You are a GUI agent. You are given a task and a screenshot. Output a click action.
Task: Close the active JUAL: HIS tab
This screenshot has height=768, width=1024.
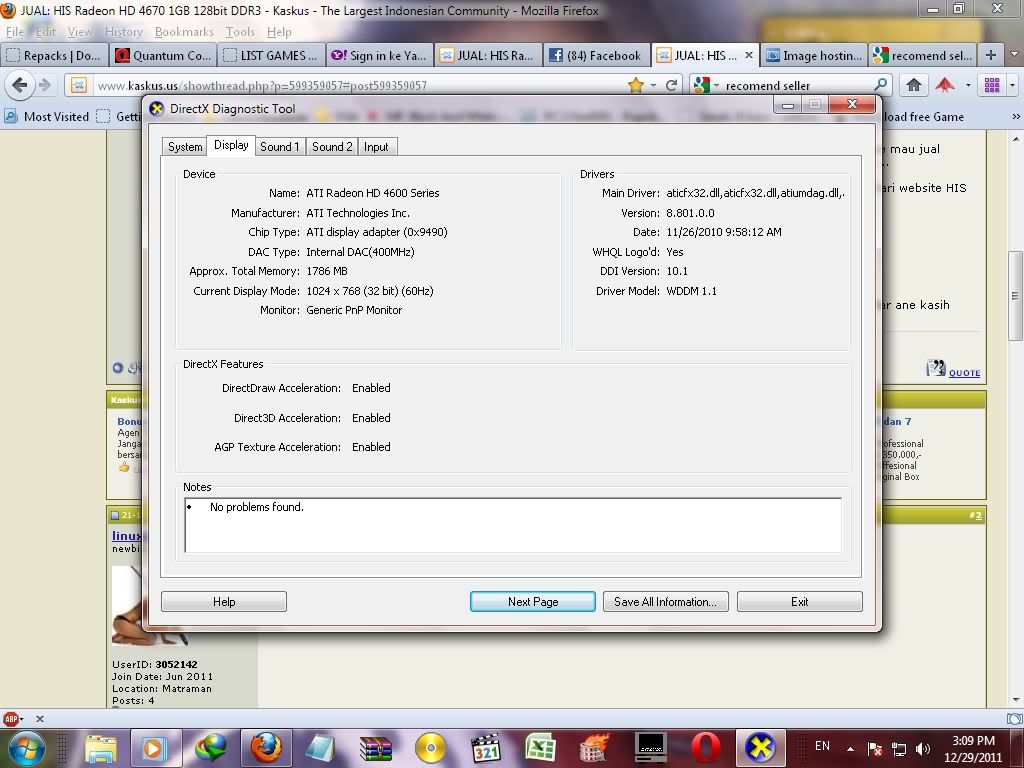[x=748, y=56]
